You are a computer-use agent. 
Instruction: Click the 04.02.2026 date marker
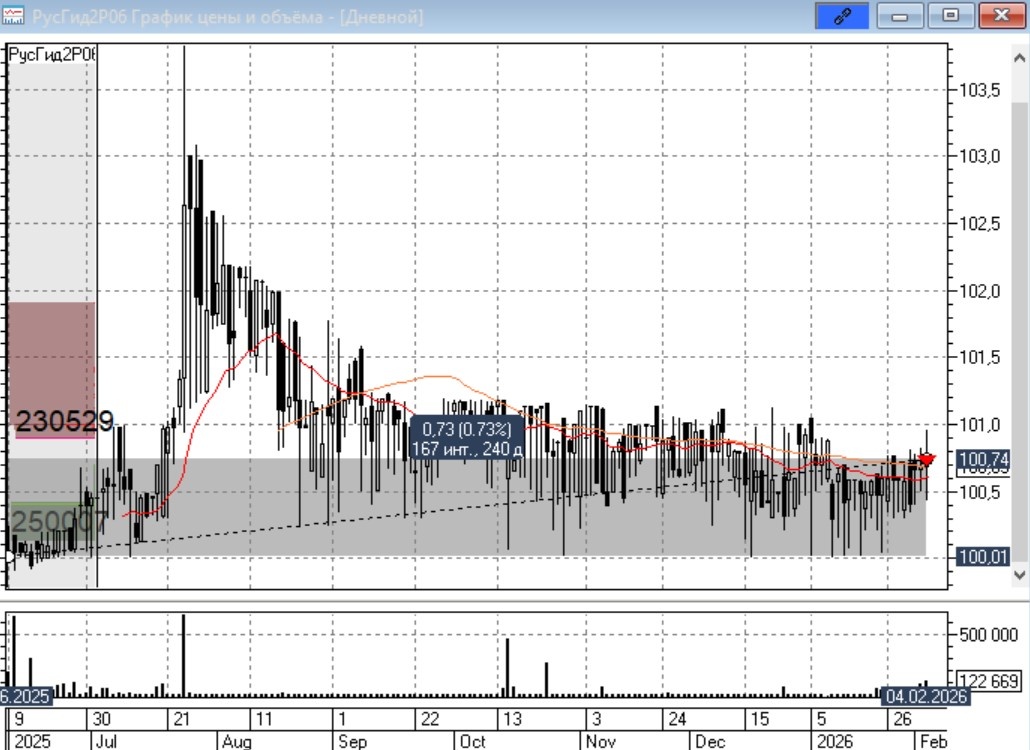pyautogui.click(x=926, y=695)
